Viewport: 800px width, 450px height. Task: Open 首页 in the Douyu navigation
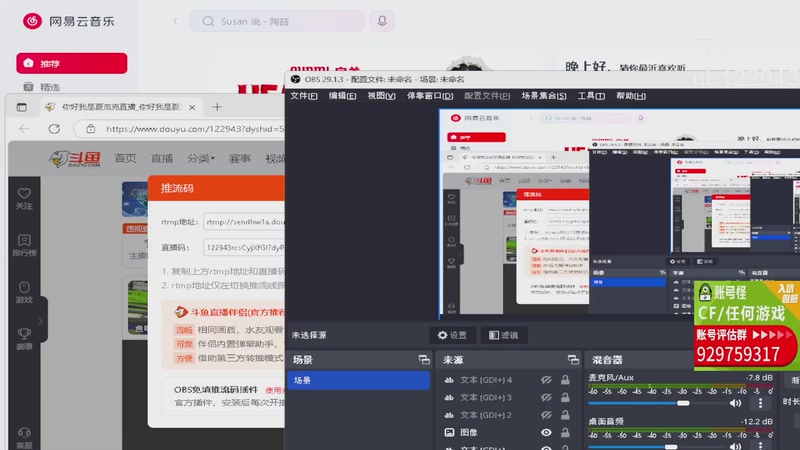coord(125,159)
